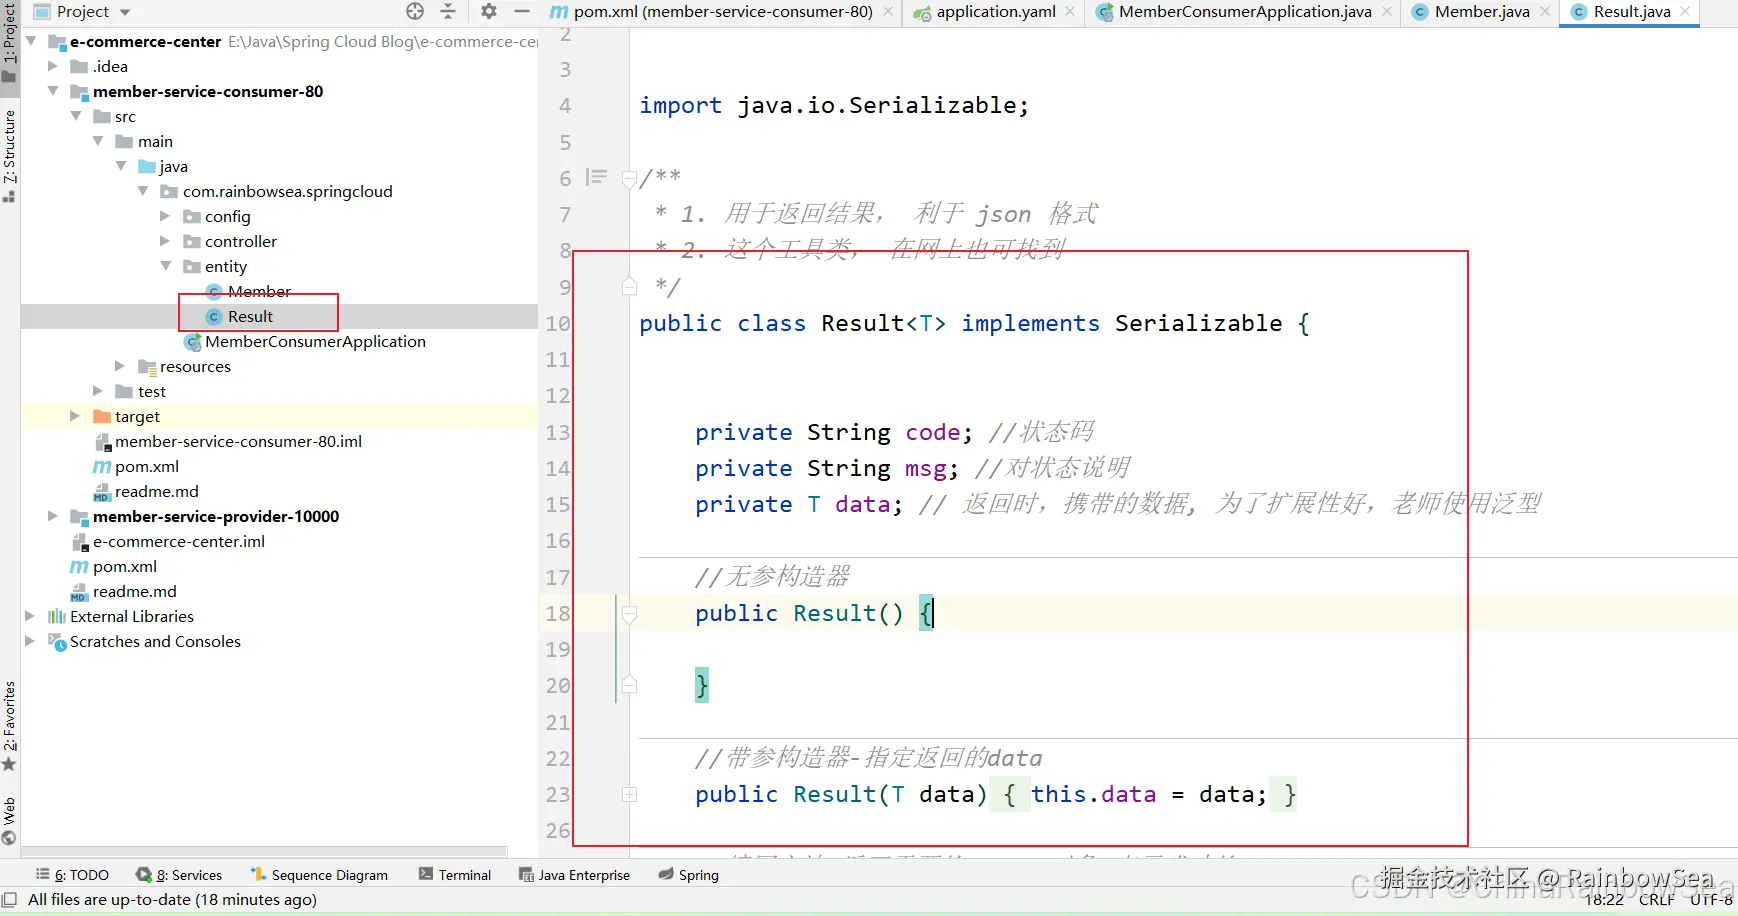Collapse the entity package
Image resolution: width=1738 pixels, height=916 pixels.
[x=165, y=266]
